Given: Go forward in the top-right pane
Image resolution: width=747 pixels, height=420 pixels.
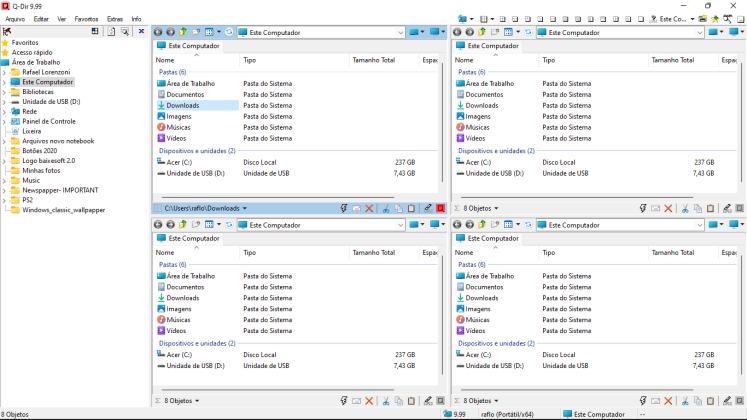Looking at the screenshot, I should (469, 32).
